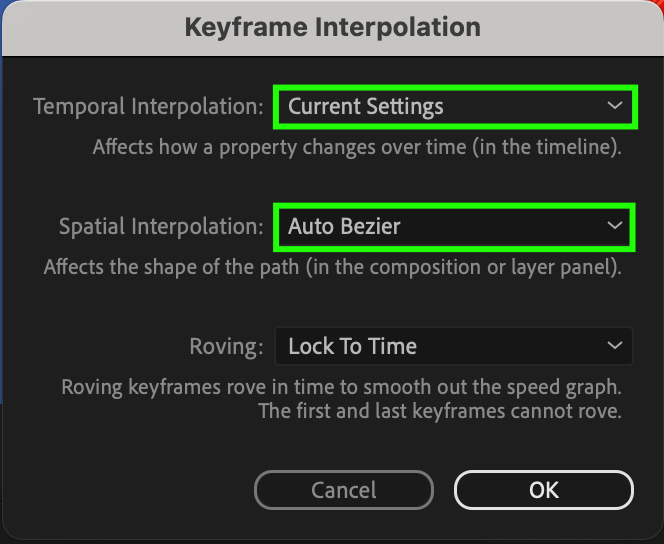Viewport: 664px width, 544px height.
Task: Click the note that first and last keyframes cannot rove
Action: [x=439, y=411]
